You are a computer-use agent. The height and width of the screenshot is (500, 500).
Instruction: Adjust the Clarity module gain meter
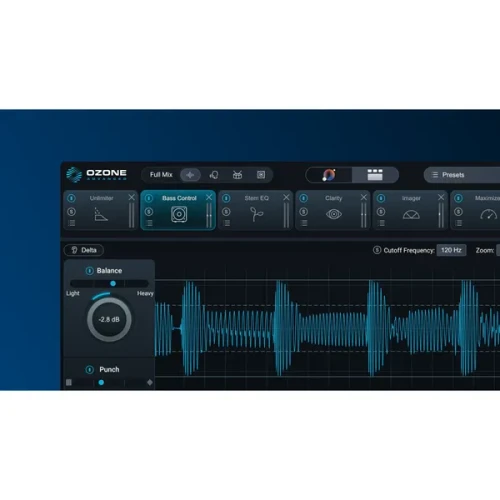pos(363,216)
